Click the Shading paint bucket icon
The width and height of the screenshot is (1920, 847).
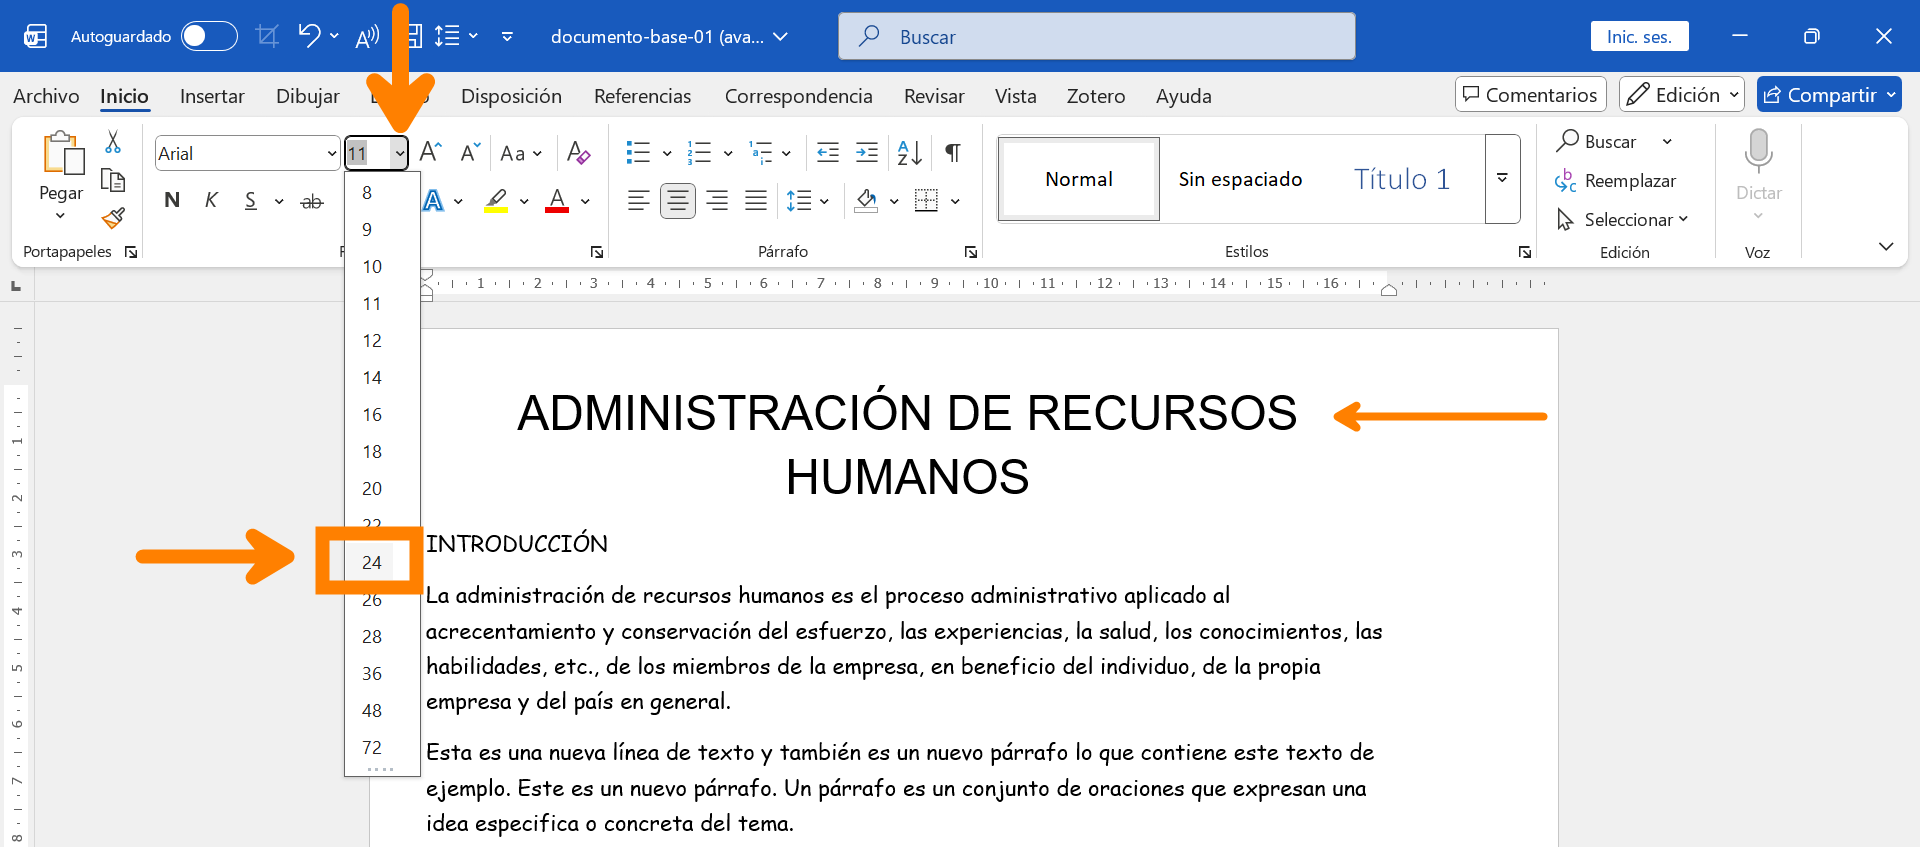click(x=866, y=201)
